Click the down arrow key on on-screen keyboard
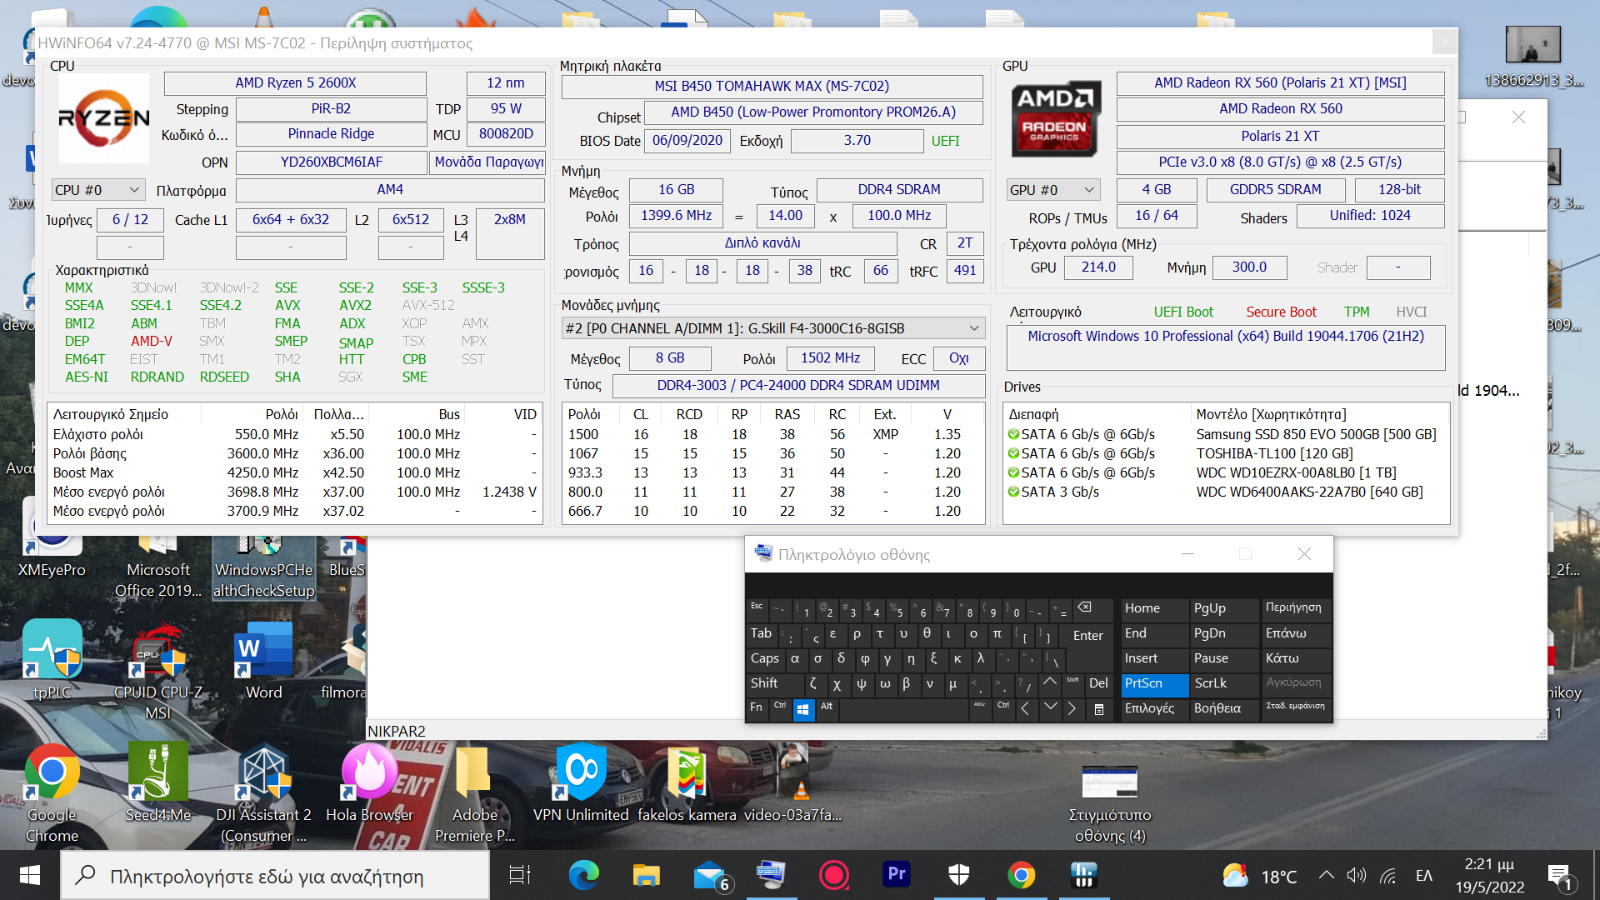1600x900 pixels. pyautogui.click(x=1049, y=709)
